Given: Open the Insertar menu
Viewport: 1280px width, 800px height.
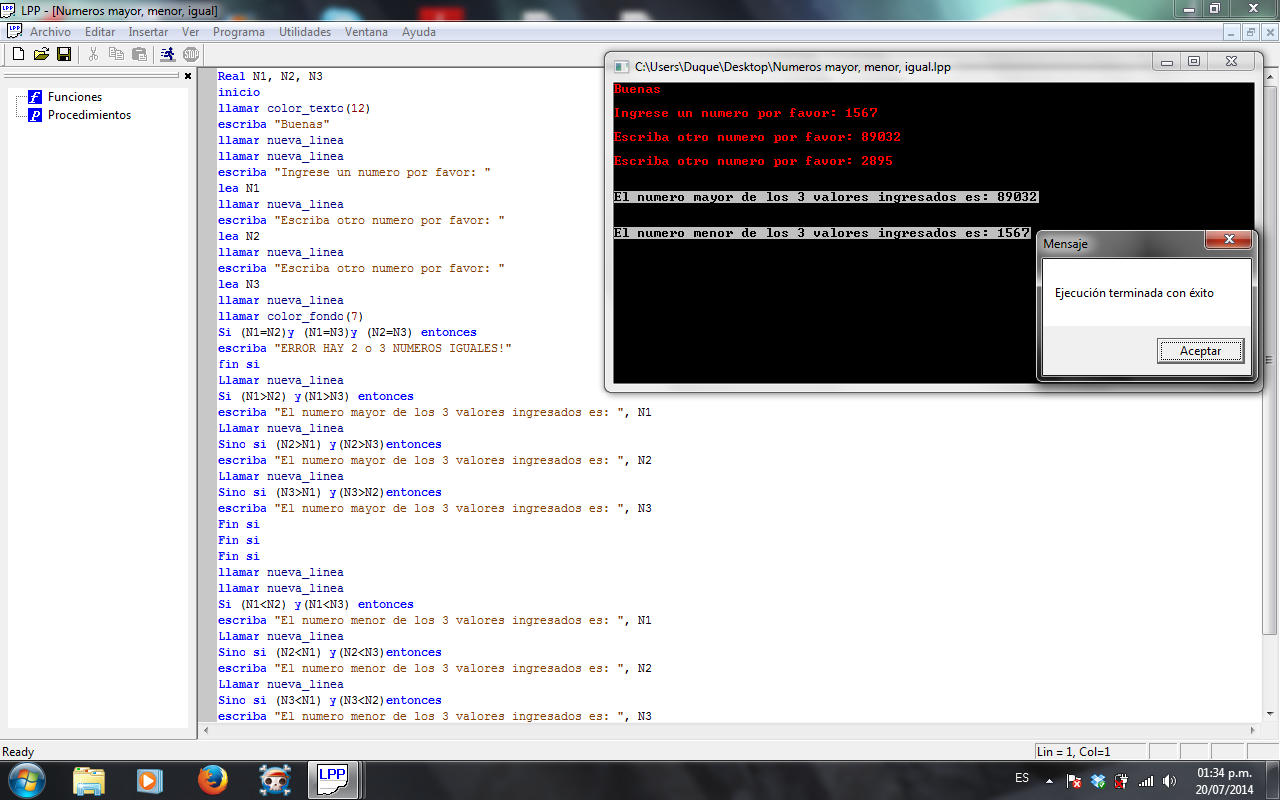Looking at the screenshot, I should pos(148,32).
